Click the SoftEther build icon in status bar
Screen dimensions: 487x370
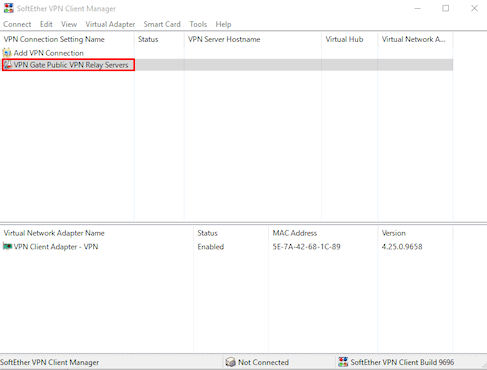click(x=343, y=362)
